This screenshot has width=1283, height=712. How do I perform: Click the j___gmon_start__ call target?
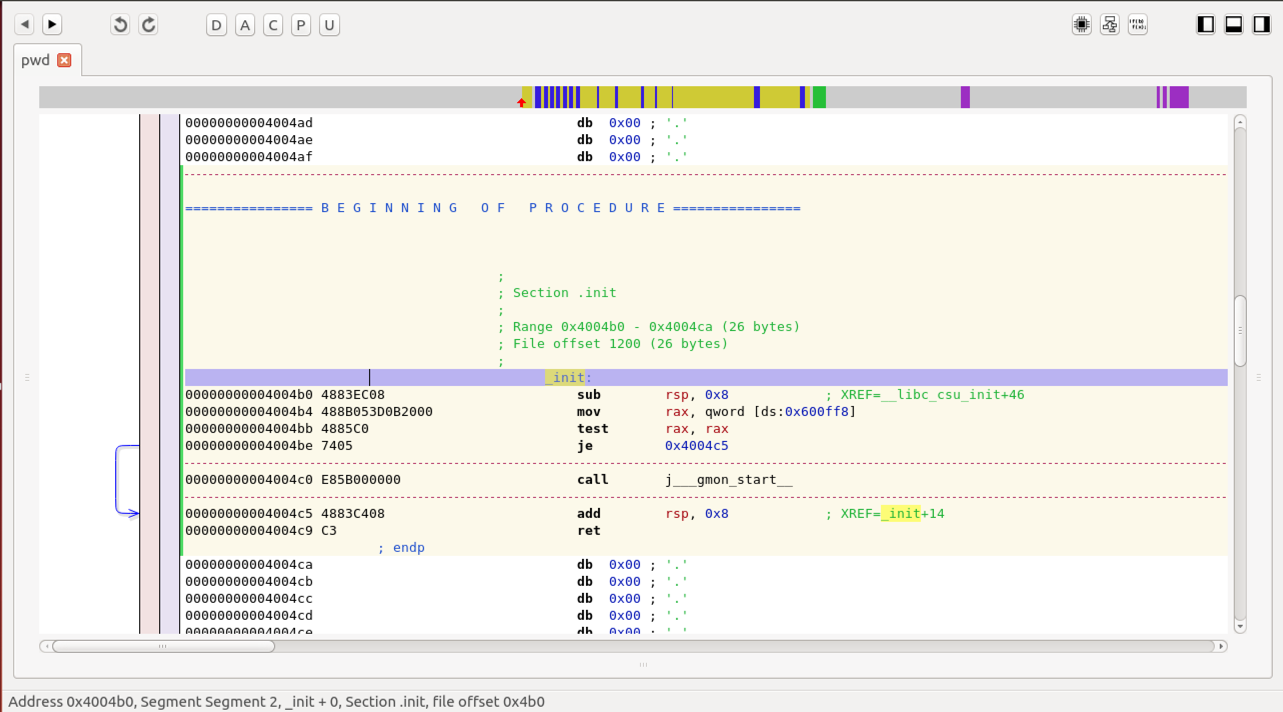point(728,480)
